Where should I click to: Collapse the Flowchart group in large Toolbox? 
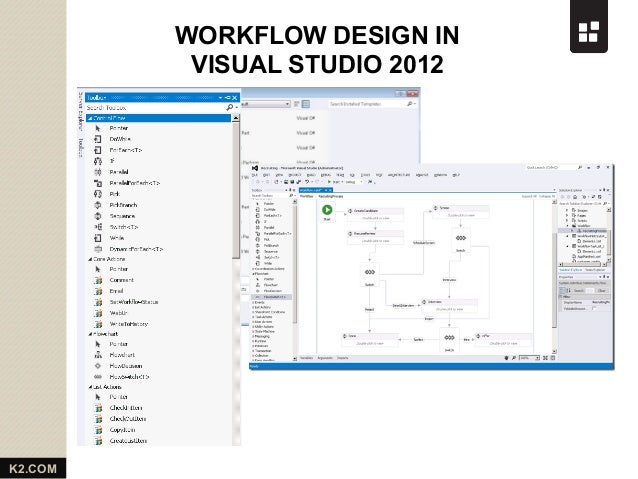coord(90,334)
